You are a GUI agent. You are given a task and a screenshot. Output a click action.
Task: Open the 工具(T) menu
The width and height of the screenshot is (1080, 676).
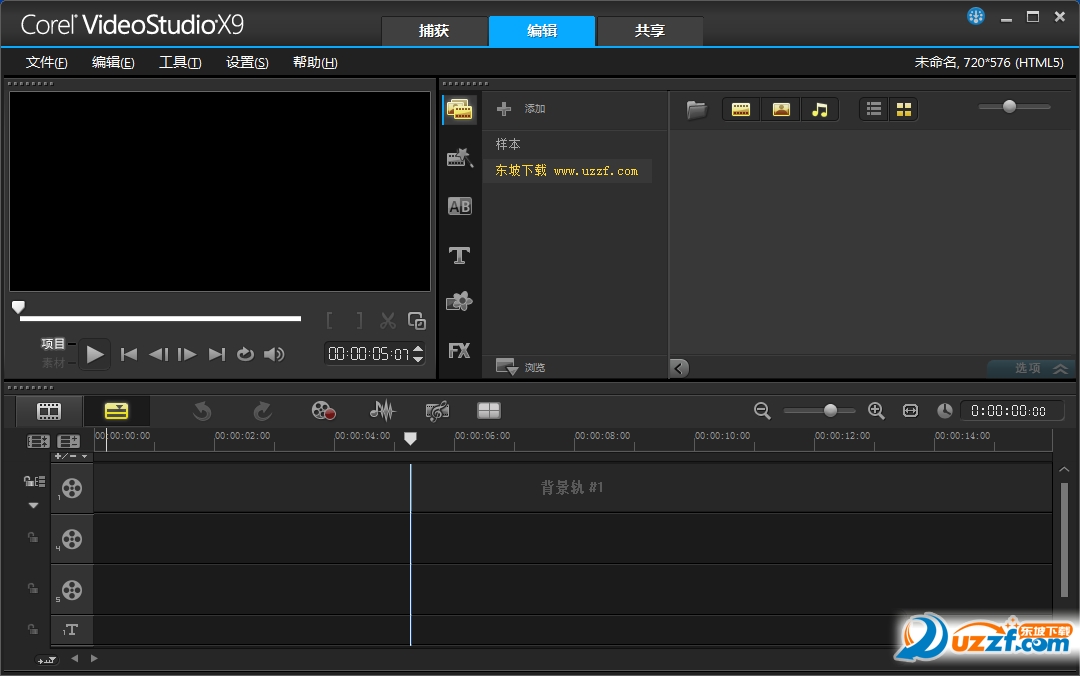point(180,63)
